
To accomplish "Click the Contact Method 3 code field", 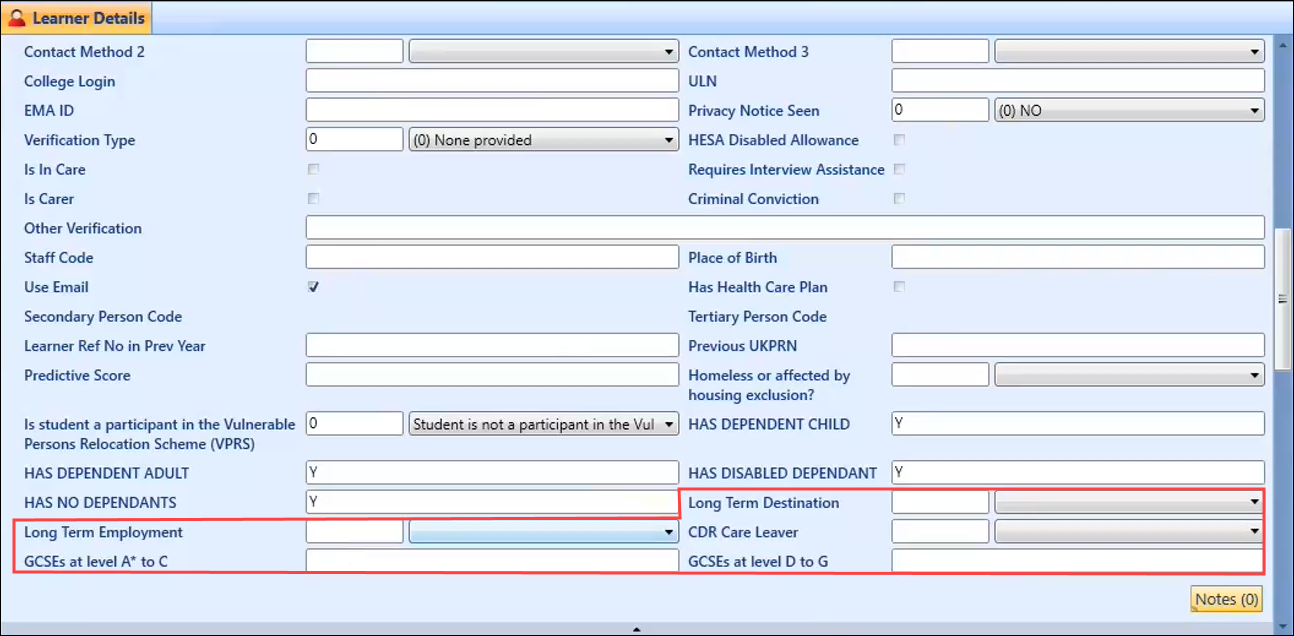I will click(x=941, y=51).
